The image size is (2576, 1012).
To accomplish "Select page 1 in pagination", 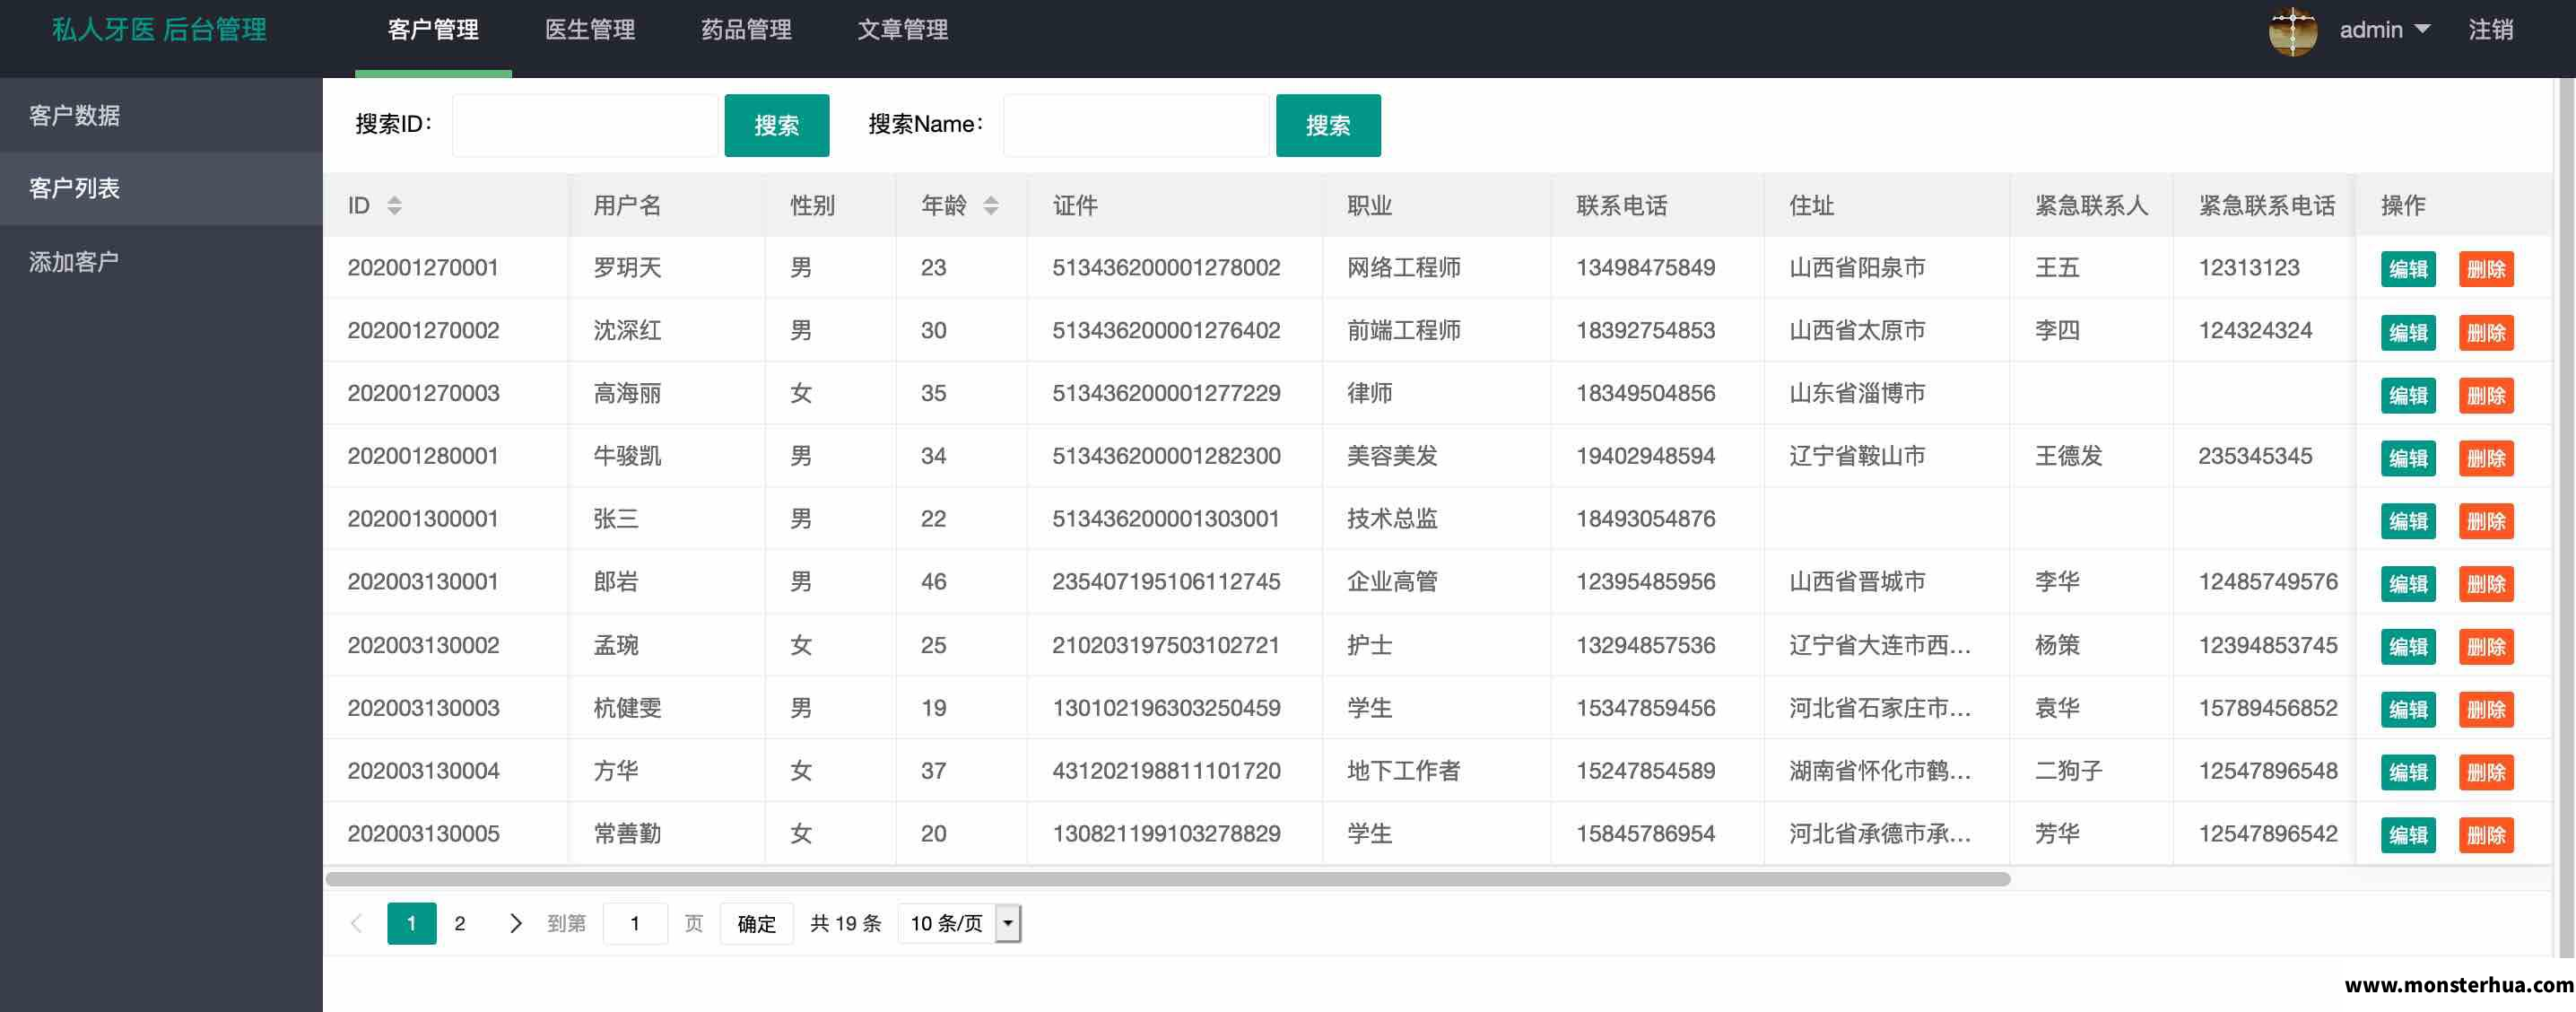I will pyautogui.click(x=411, y=923).
